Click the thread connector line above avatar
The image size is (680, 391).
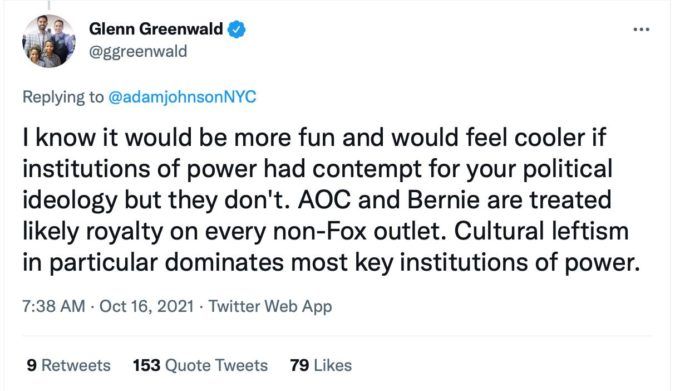[x=48, y=4]
